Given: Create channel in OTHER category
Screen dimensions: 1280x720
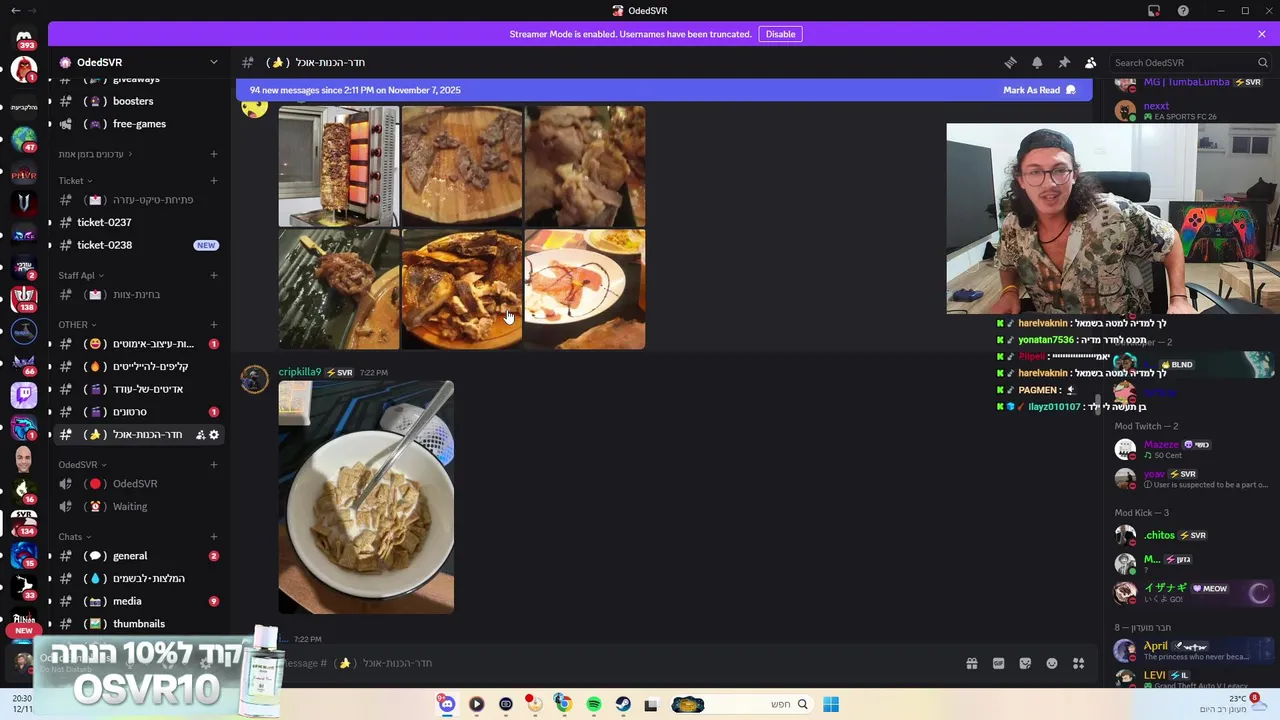Looking at the screenshot, I should [x=214, y=325].
